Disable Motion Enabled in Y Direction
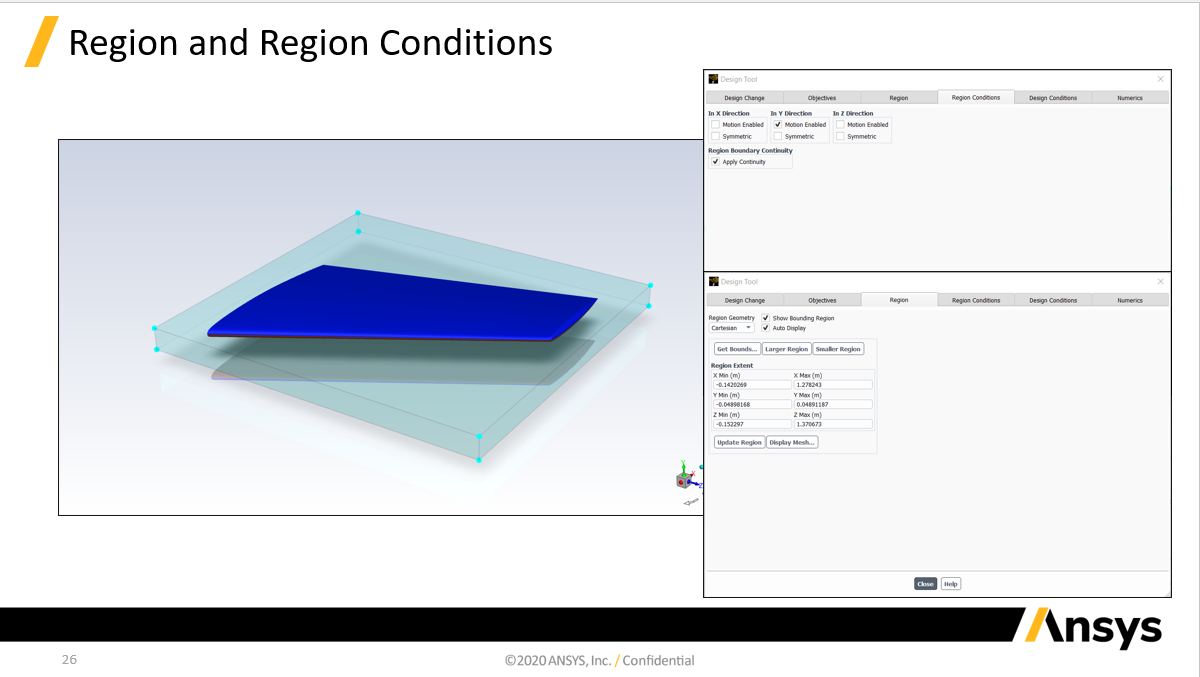 tap(778, 125)
